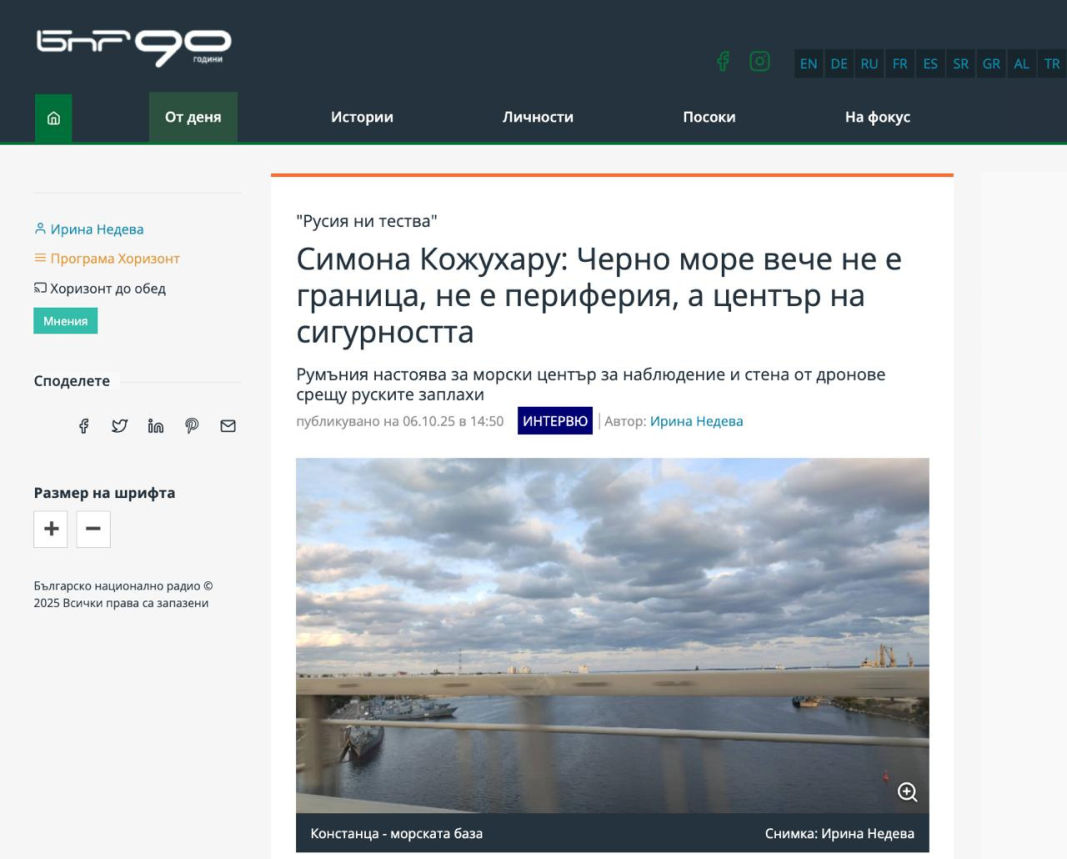Increase font size with plus button
The height and width of the screenshot is (859, 1067).
point(51,529)
